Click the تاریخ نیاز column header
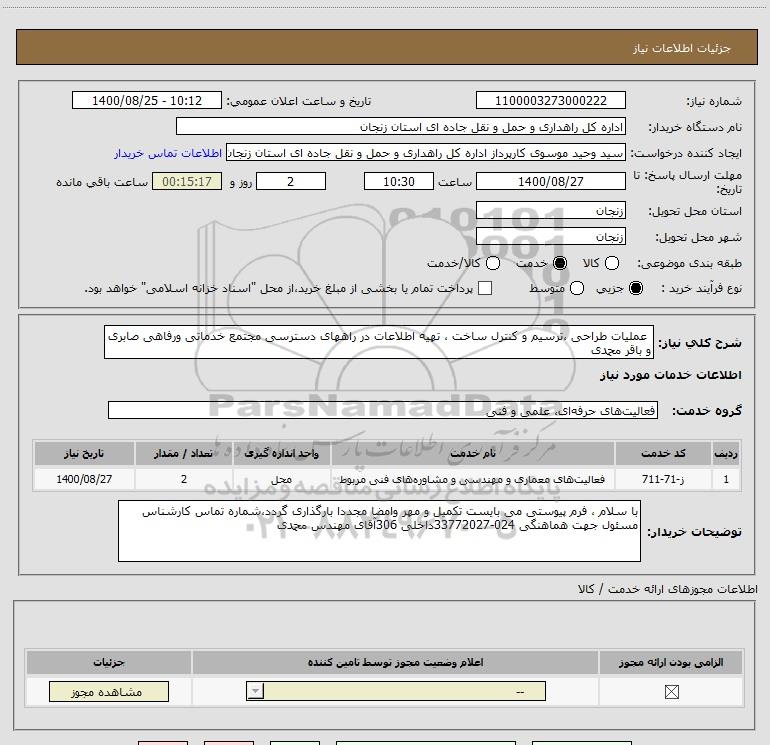Viewport: 770px width, 745px height. pos(84,453)
